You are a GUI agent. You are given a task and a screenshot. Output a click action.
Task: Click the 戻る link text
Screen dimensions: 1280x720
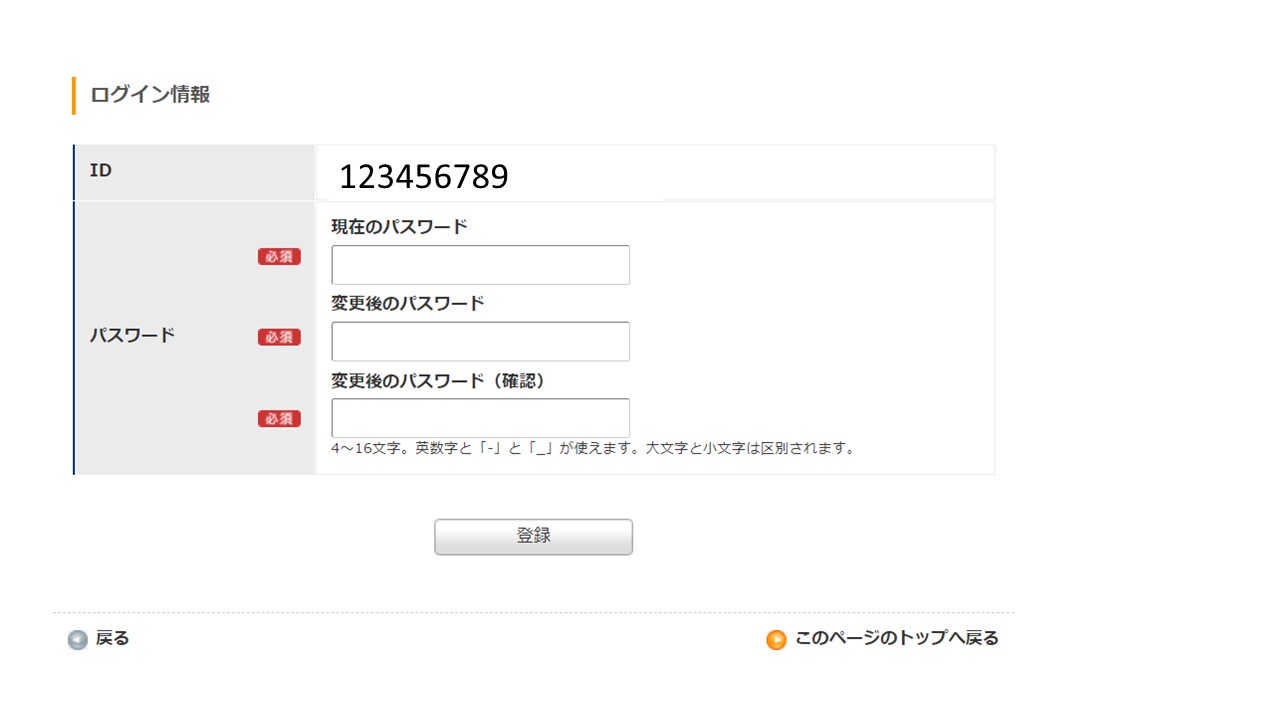click(112, 638)
